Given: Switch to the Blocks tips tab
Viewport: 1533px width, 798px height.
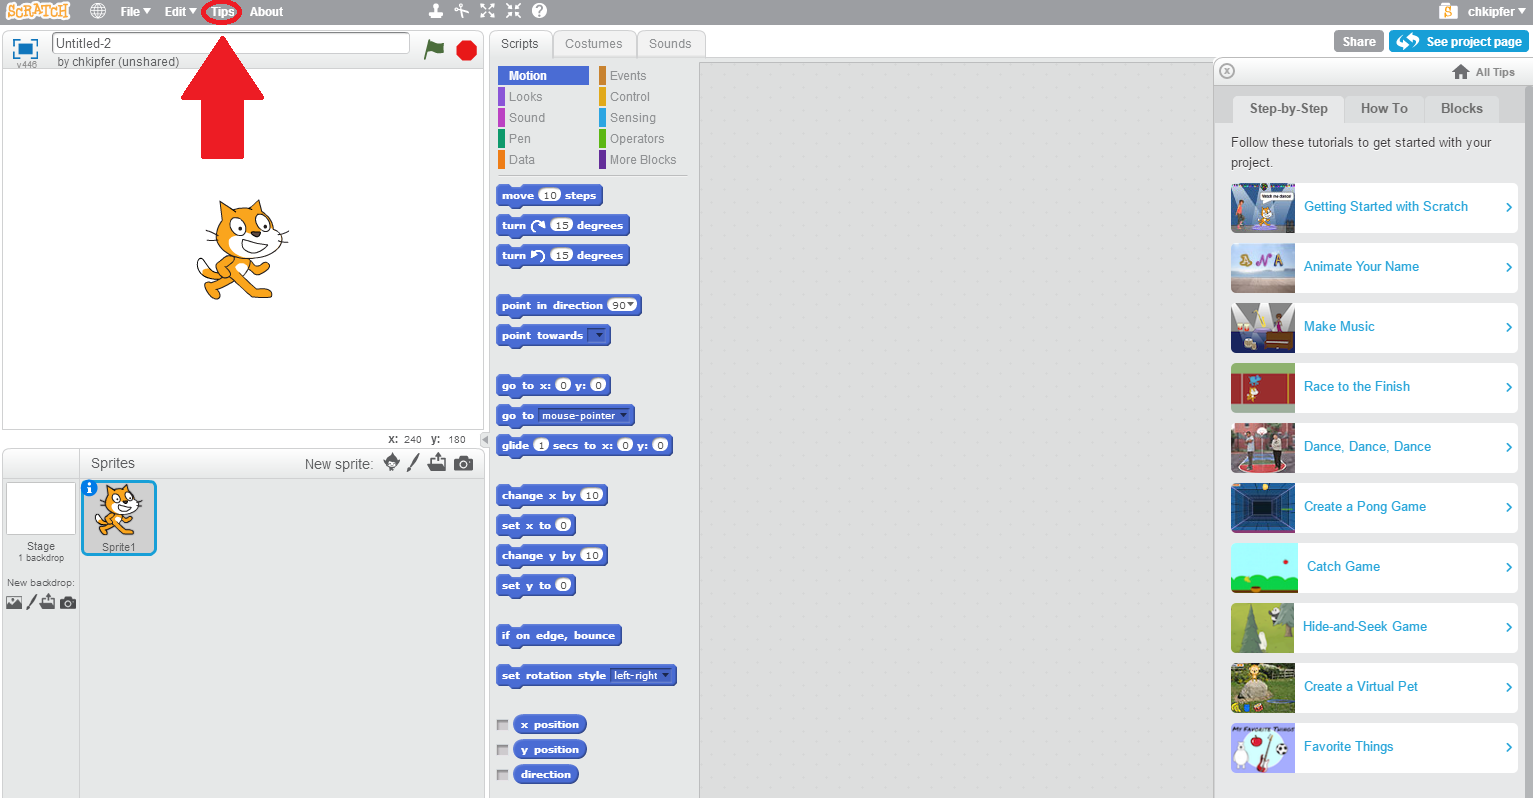Looking at the screenshot, I should point(1461,109).
